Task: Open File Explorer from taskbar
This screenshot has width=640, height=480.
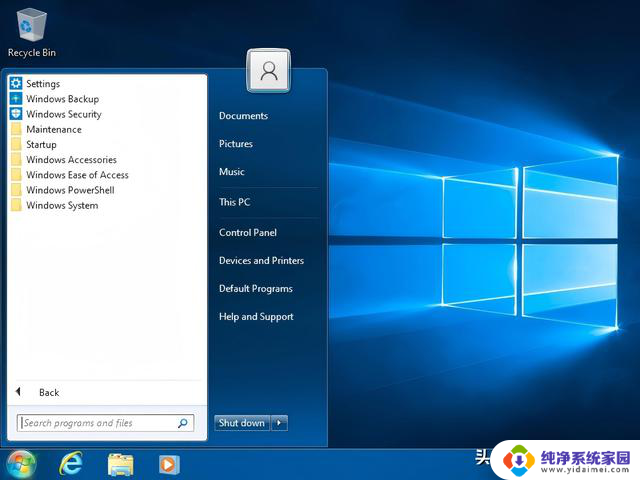Action: click(120, 464)
